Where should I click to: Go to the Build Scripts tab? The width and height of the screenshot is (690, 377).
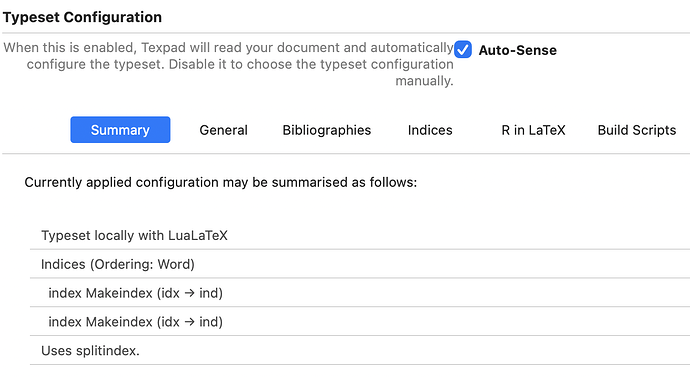(637, 130)
